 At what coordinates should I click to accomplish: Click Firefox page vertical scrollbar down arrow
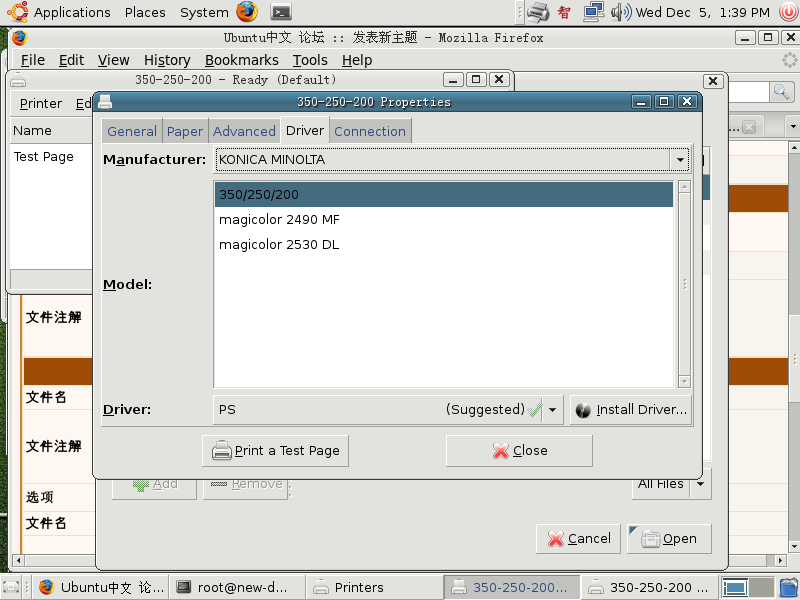point(794,546)
